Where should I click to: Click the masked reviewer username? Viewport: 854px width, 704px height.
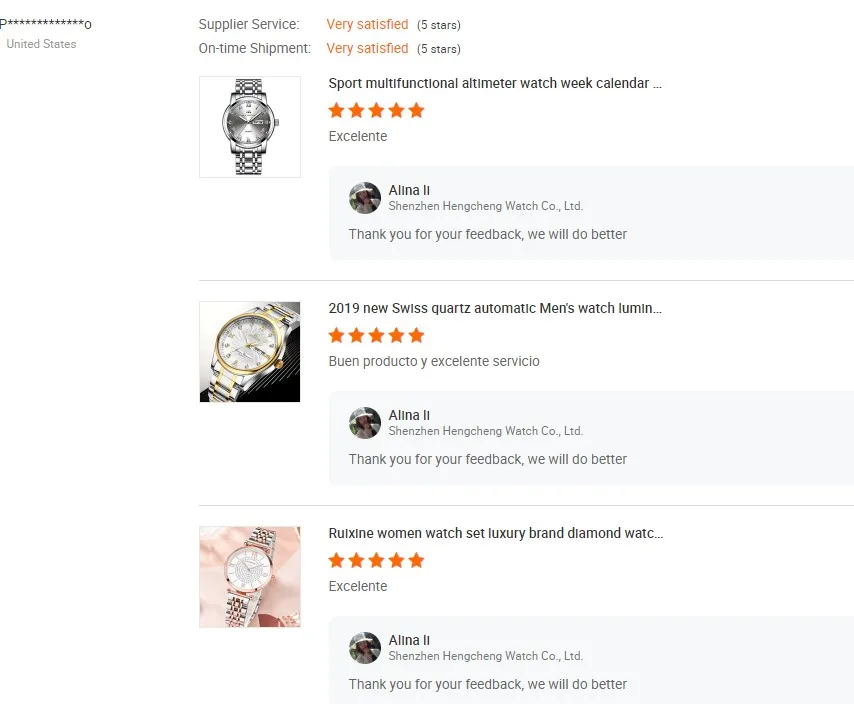pyautogui.click(x=46, y=24)
